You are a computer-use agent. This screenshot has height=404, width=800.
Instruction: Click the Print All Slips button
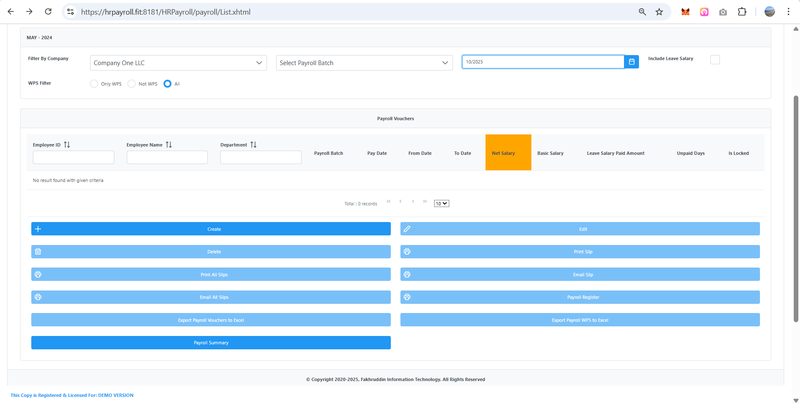(211, 274)
